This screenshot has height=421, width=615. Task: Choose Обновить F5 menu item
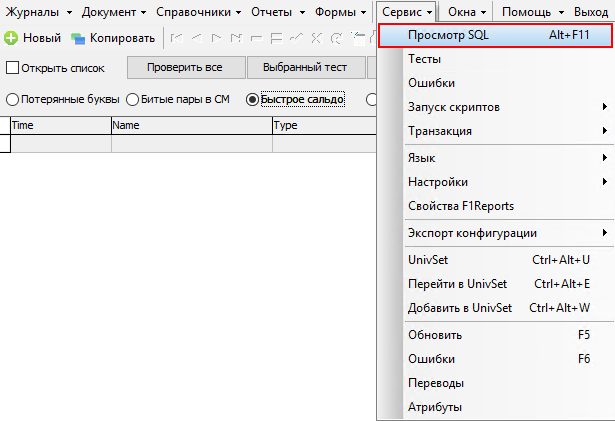point(508,335)
